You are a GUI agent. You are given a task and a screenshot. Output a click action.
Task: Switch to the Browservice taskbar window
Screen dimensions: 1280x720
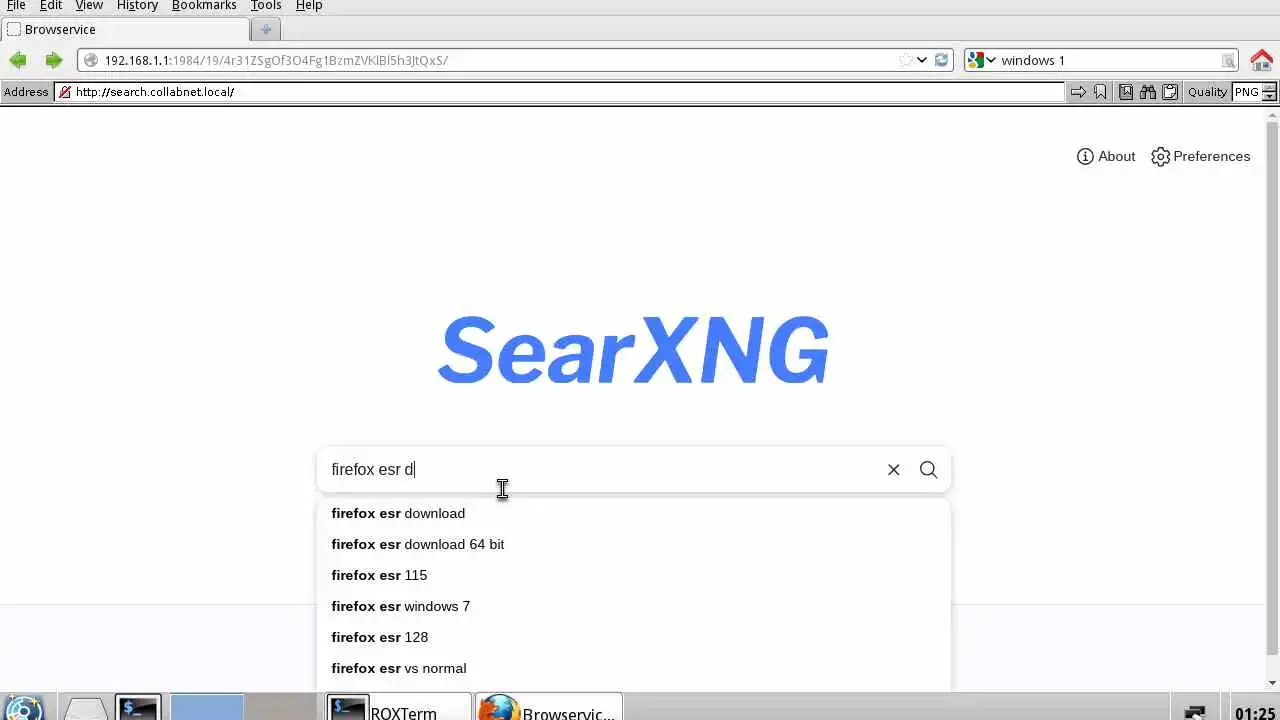(x=549, y=708)
